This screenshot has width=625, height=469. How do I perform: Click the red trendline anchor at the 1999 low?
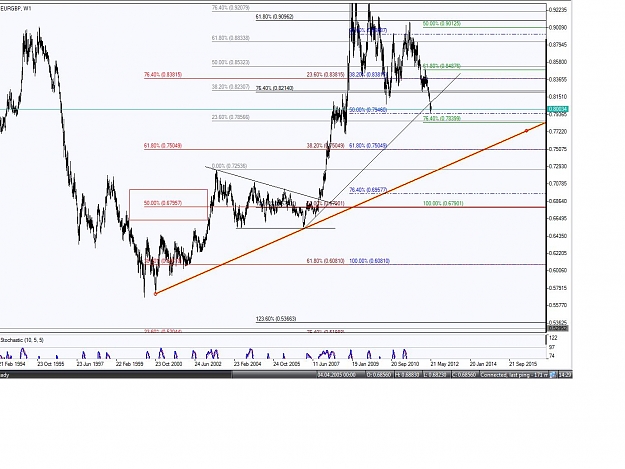click(x=155, y=294)
